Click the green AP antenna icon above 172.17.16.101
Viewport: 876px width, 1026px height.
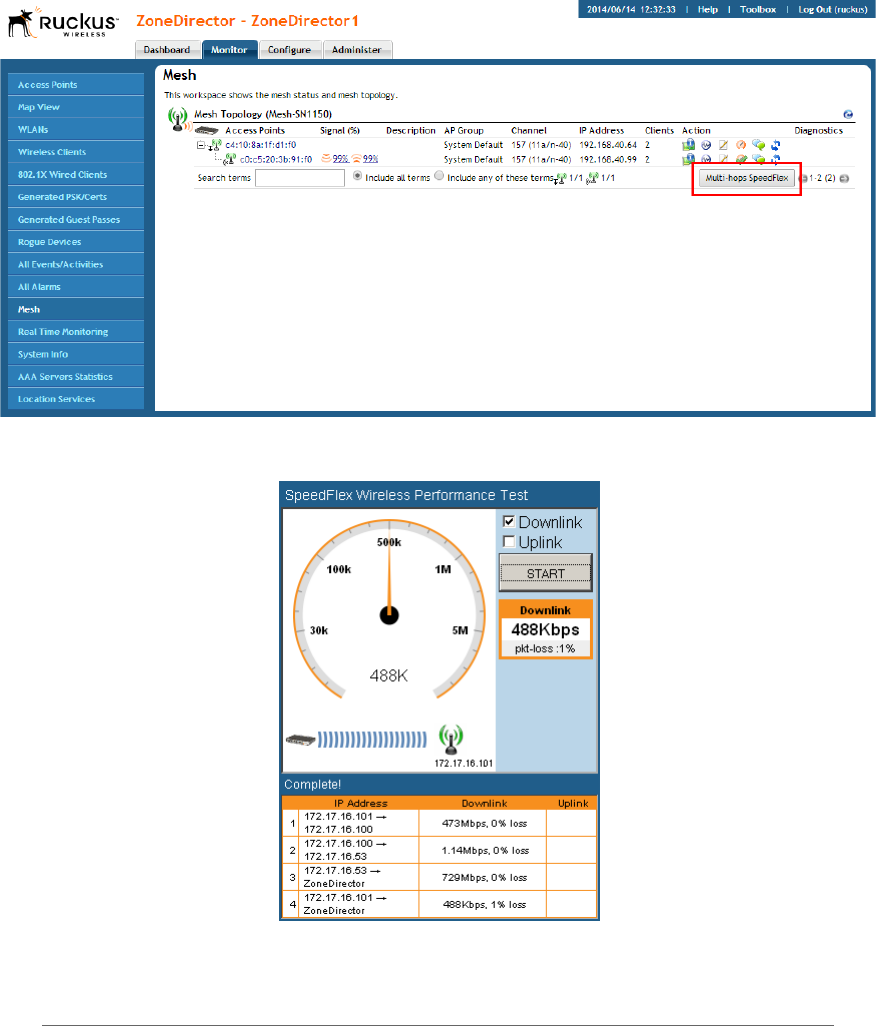tap(451, 739)
